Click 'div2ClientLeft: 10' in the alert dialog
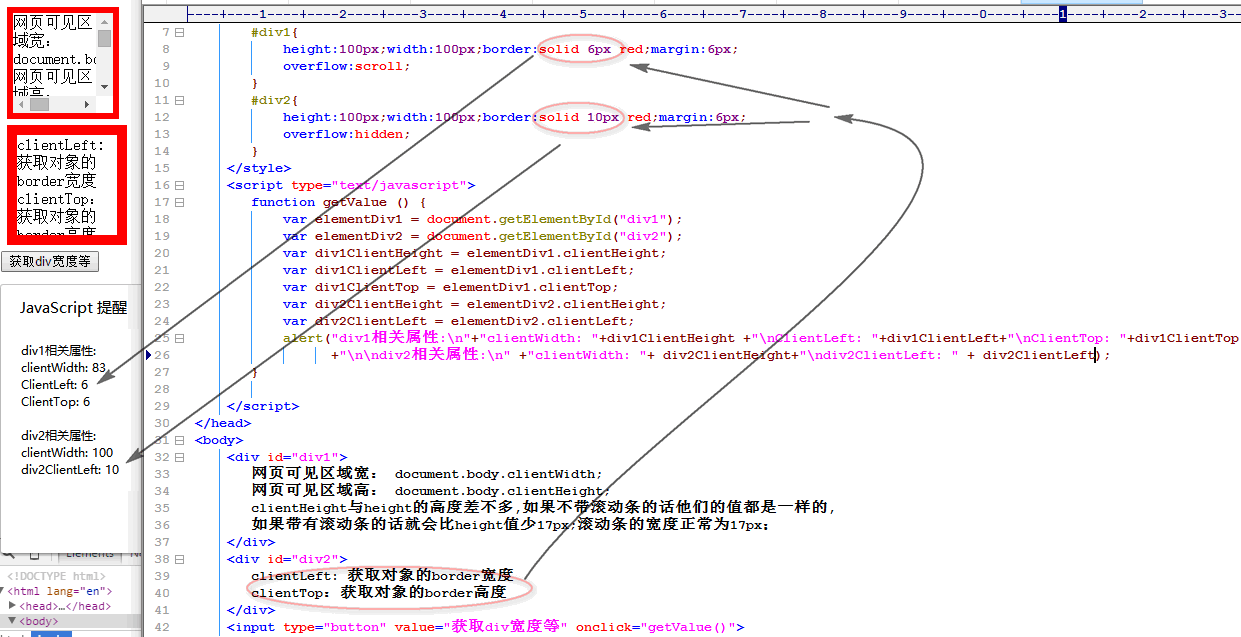The image size is (1241, 637). pos(70,470)
